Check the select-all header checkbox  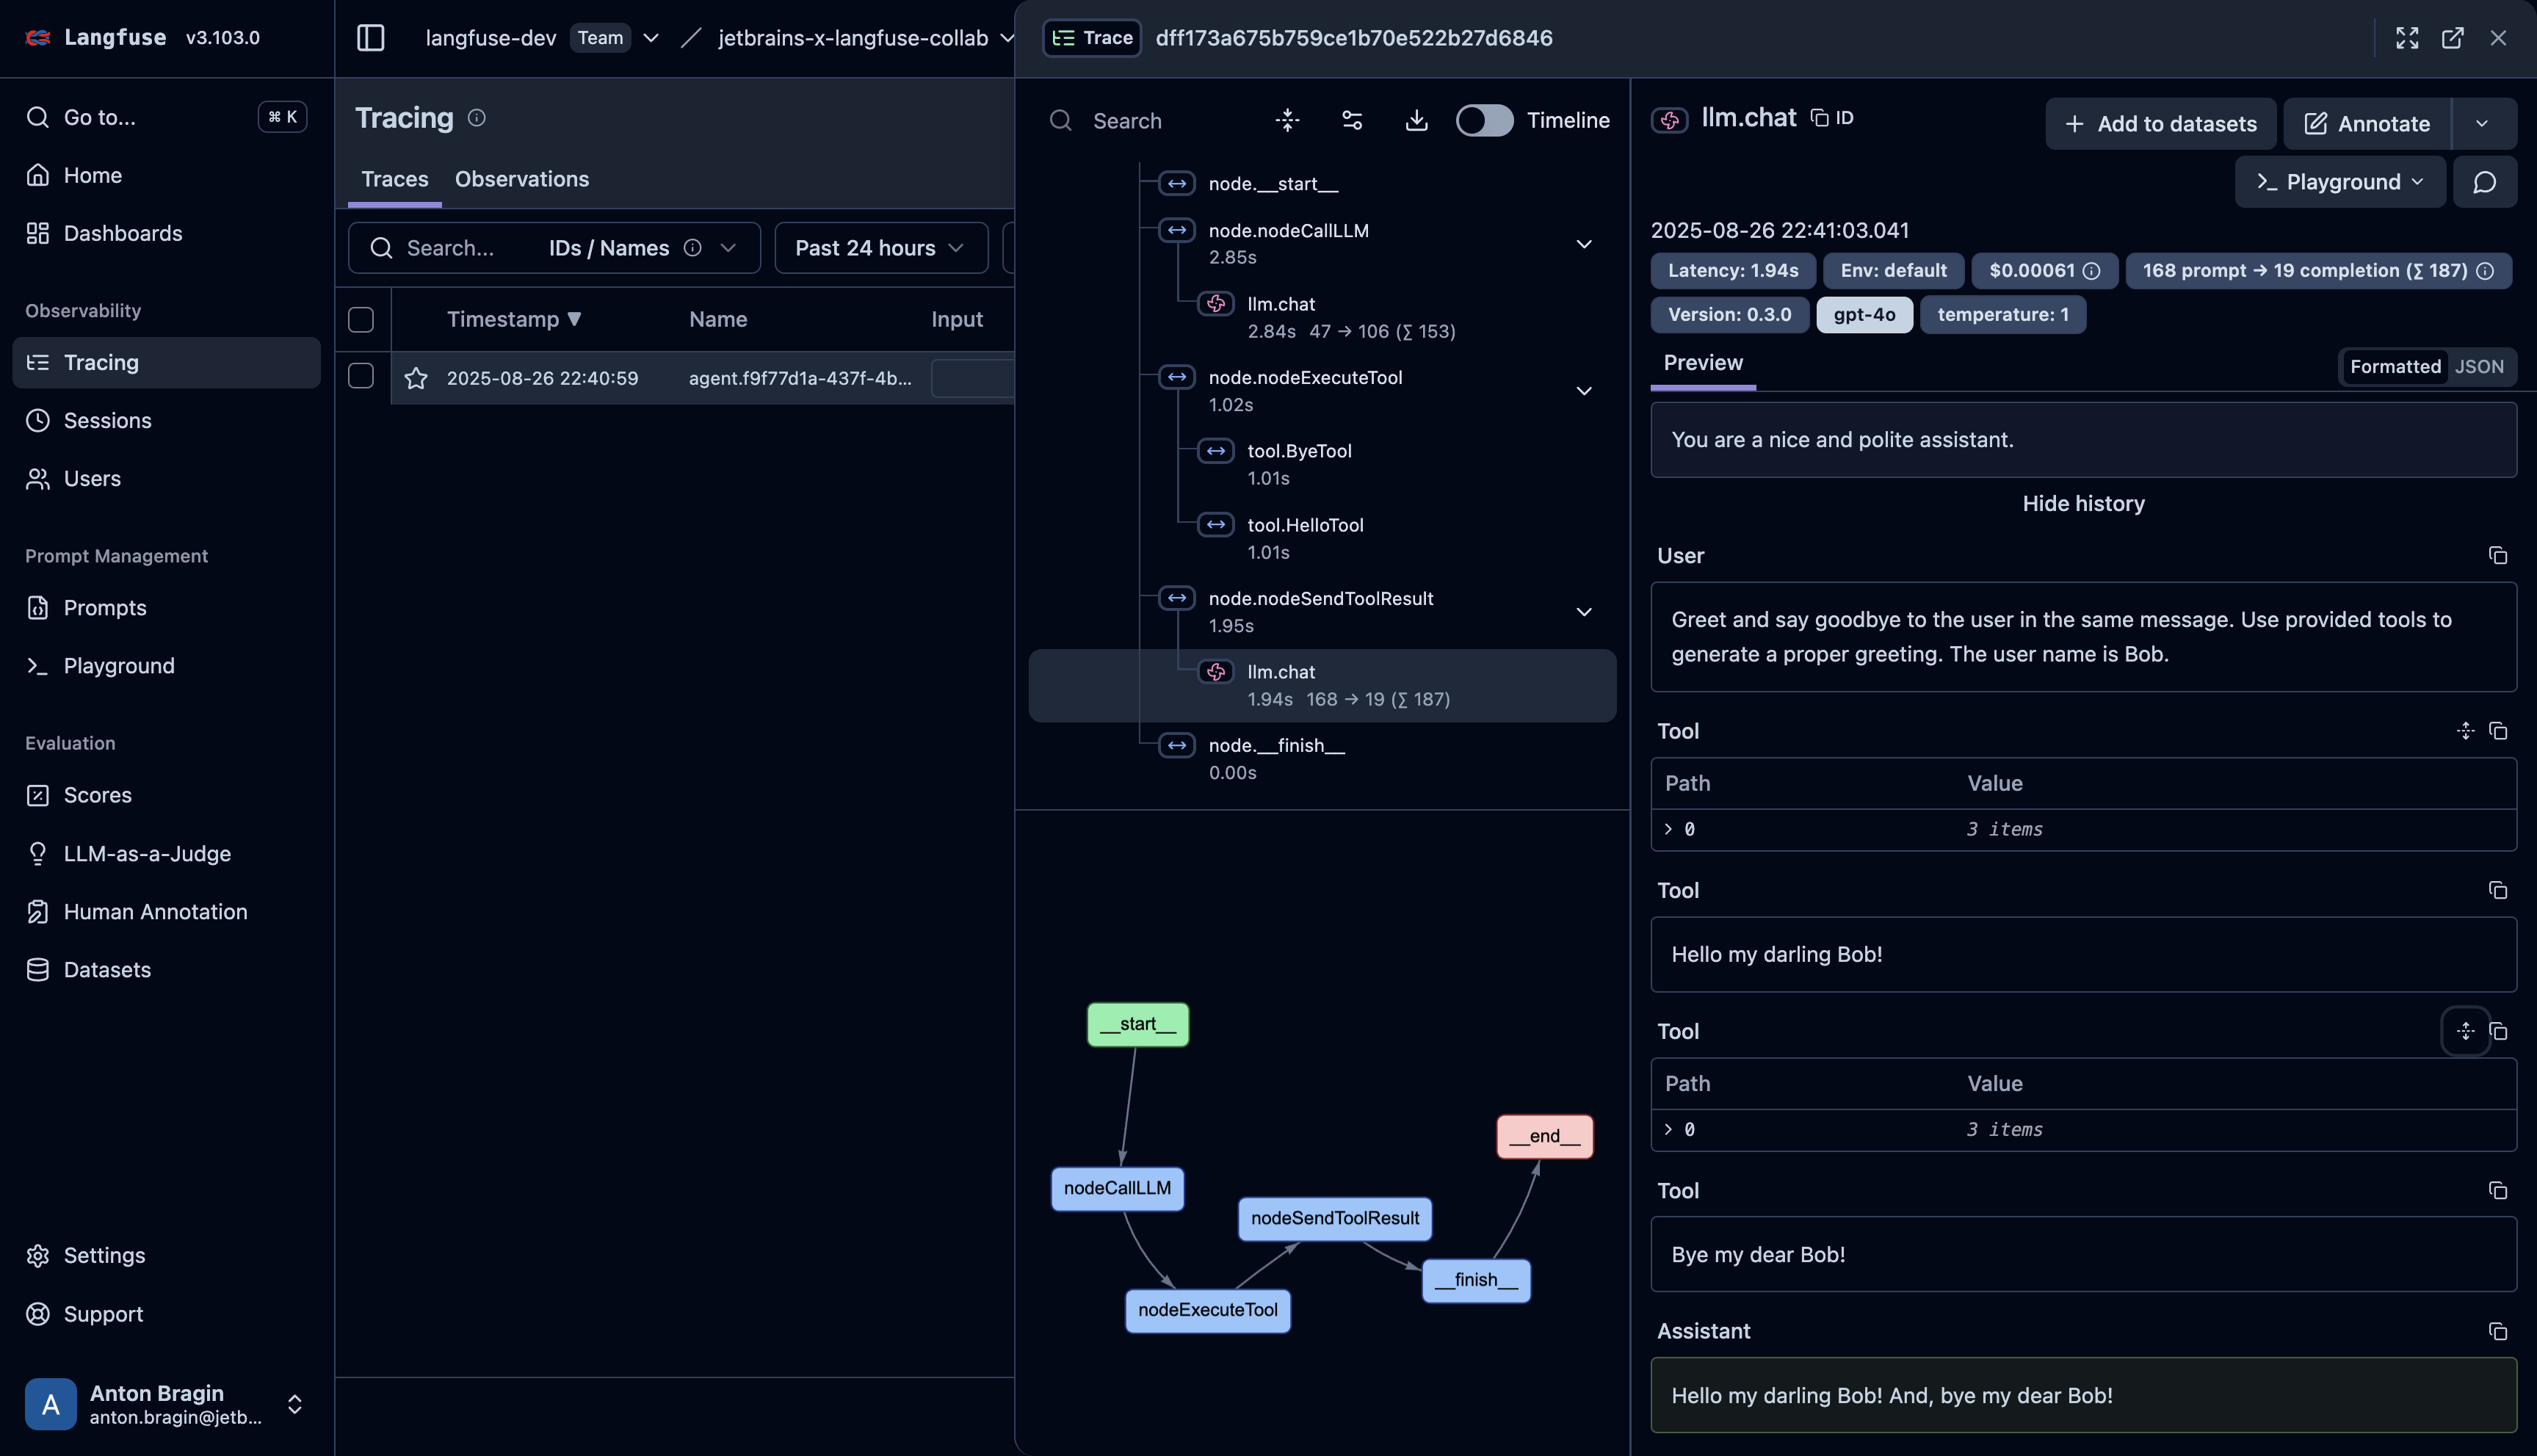[x=361, y=320]
